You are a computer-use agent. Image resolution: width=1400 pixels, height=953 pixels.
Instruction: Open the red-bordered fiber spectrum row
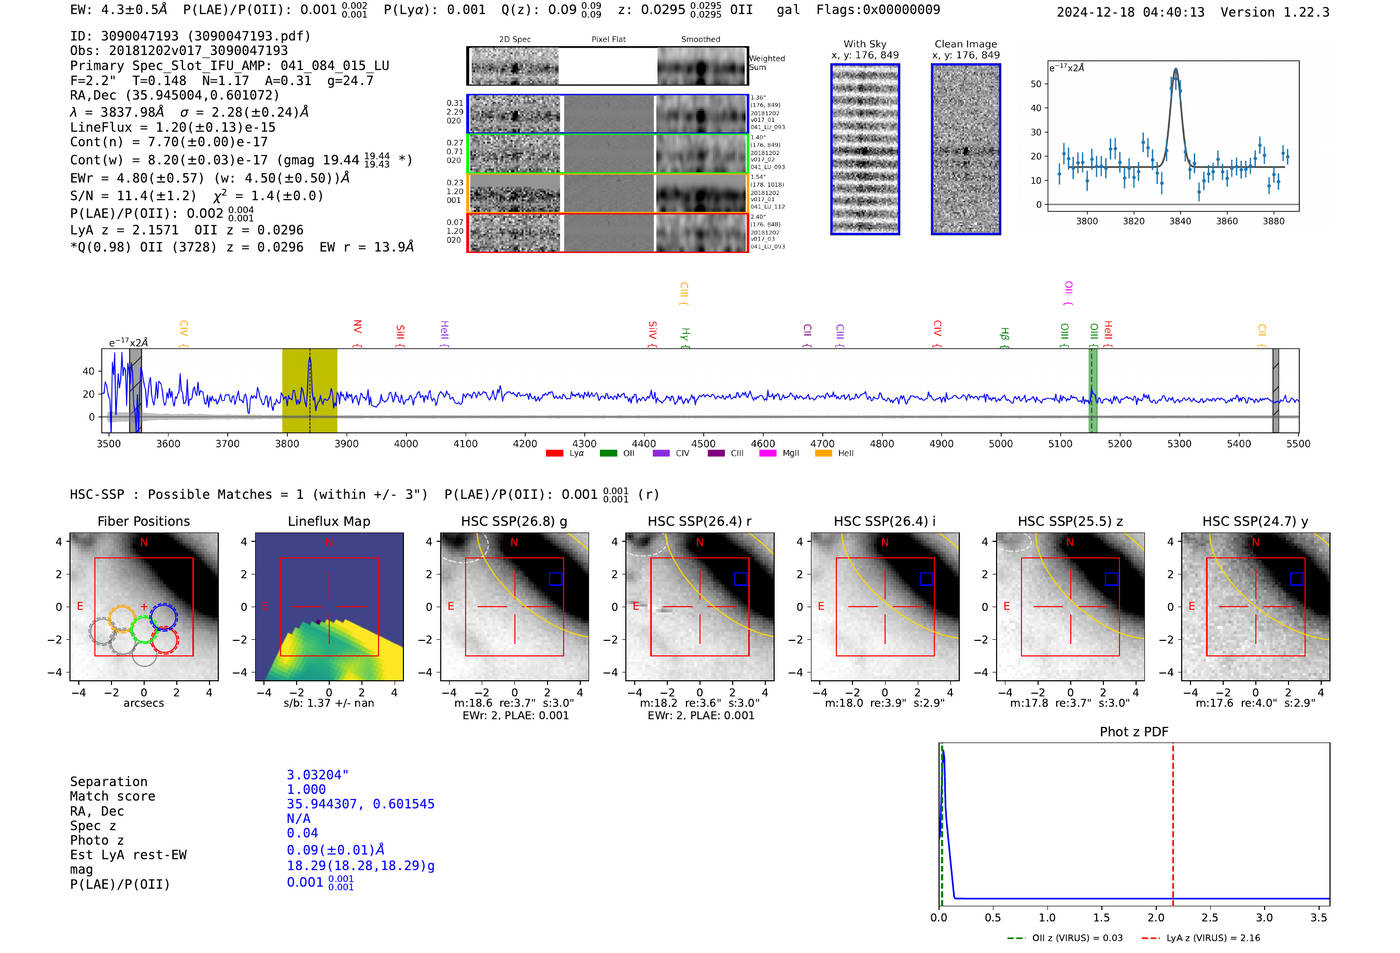coord(608,232)
